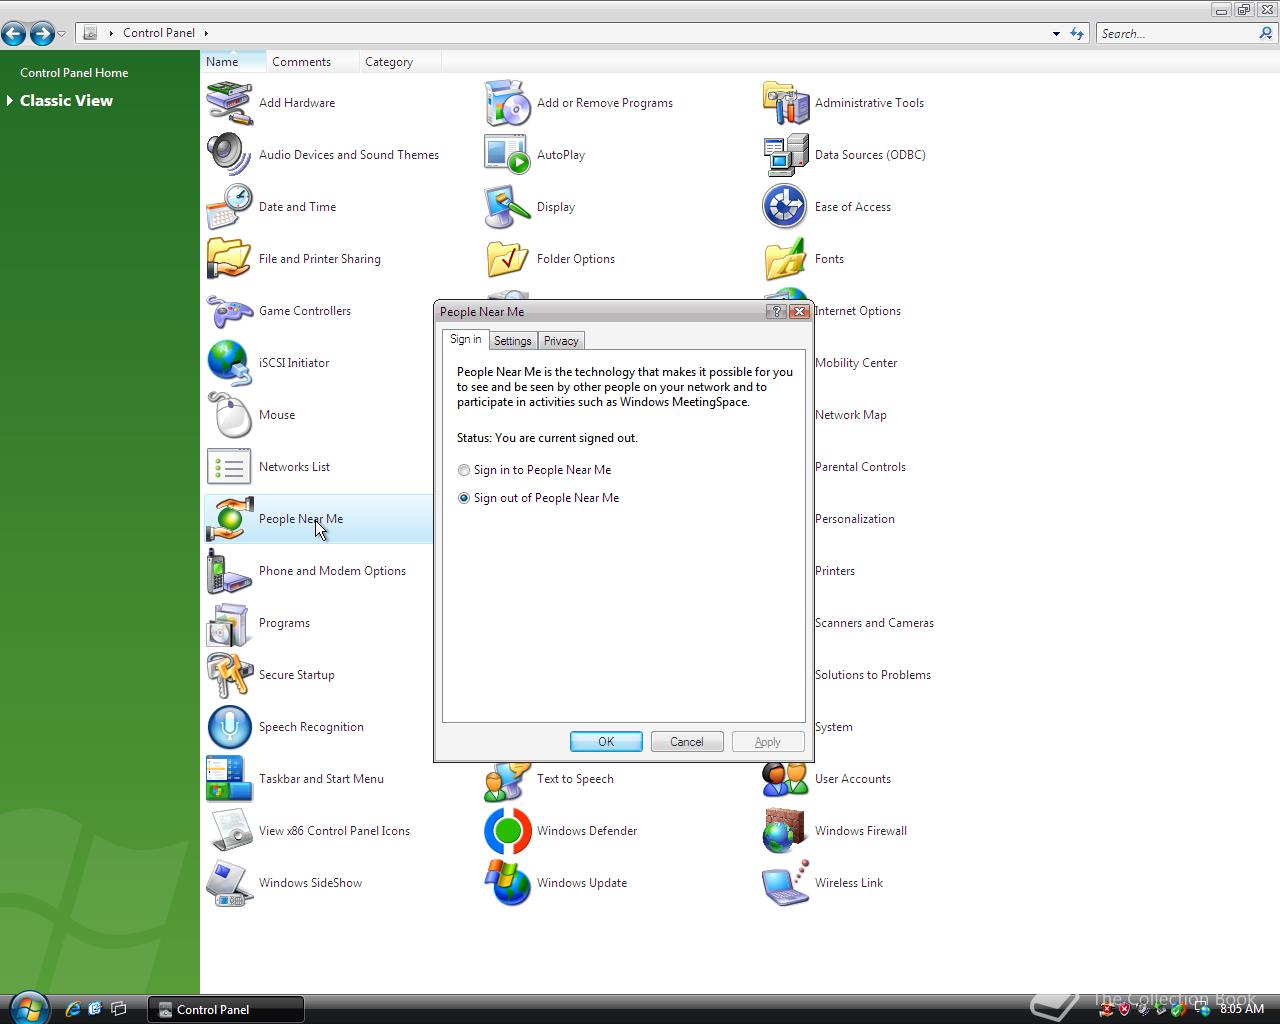Close the People Near Me dialog
This screenshot has width=1280, height=1024.
tap(799, 312)
